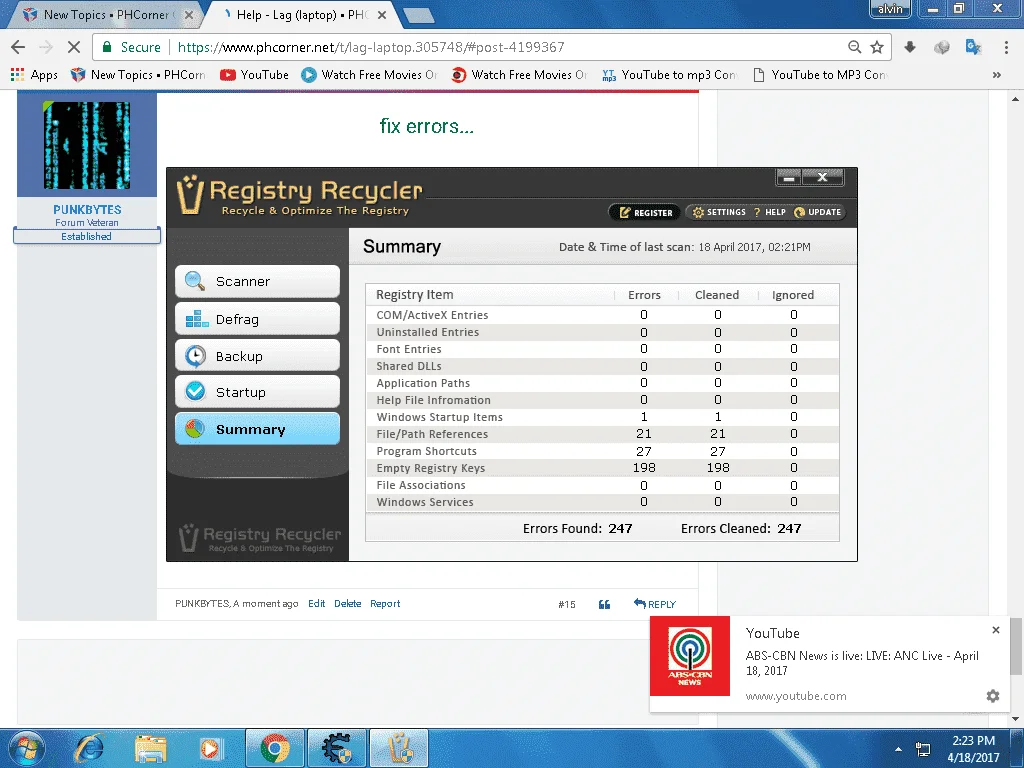Select the Empty Registry Keys row
The height and width of the screenshot is (768, 1024).
coord(602,468)
